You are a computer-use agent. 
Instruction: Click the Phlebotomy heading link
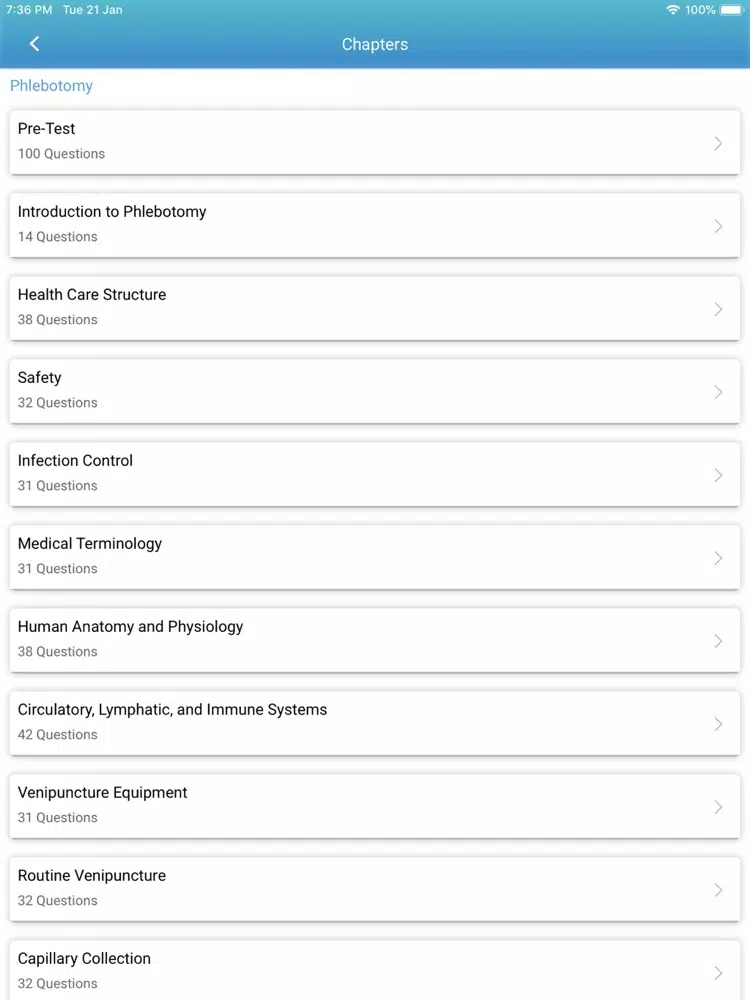51,85
